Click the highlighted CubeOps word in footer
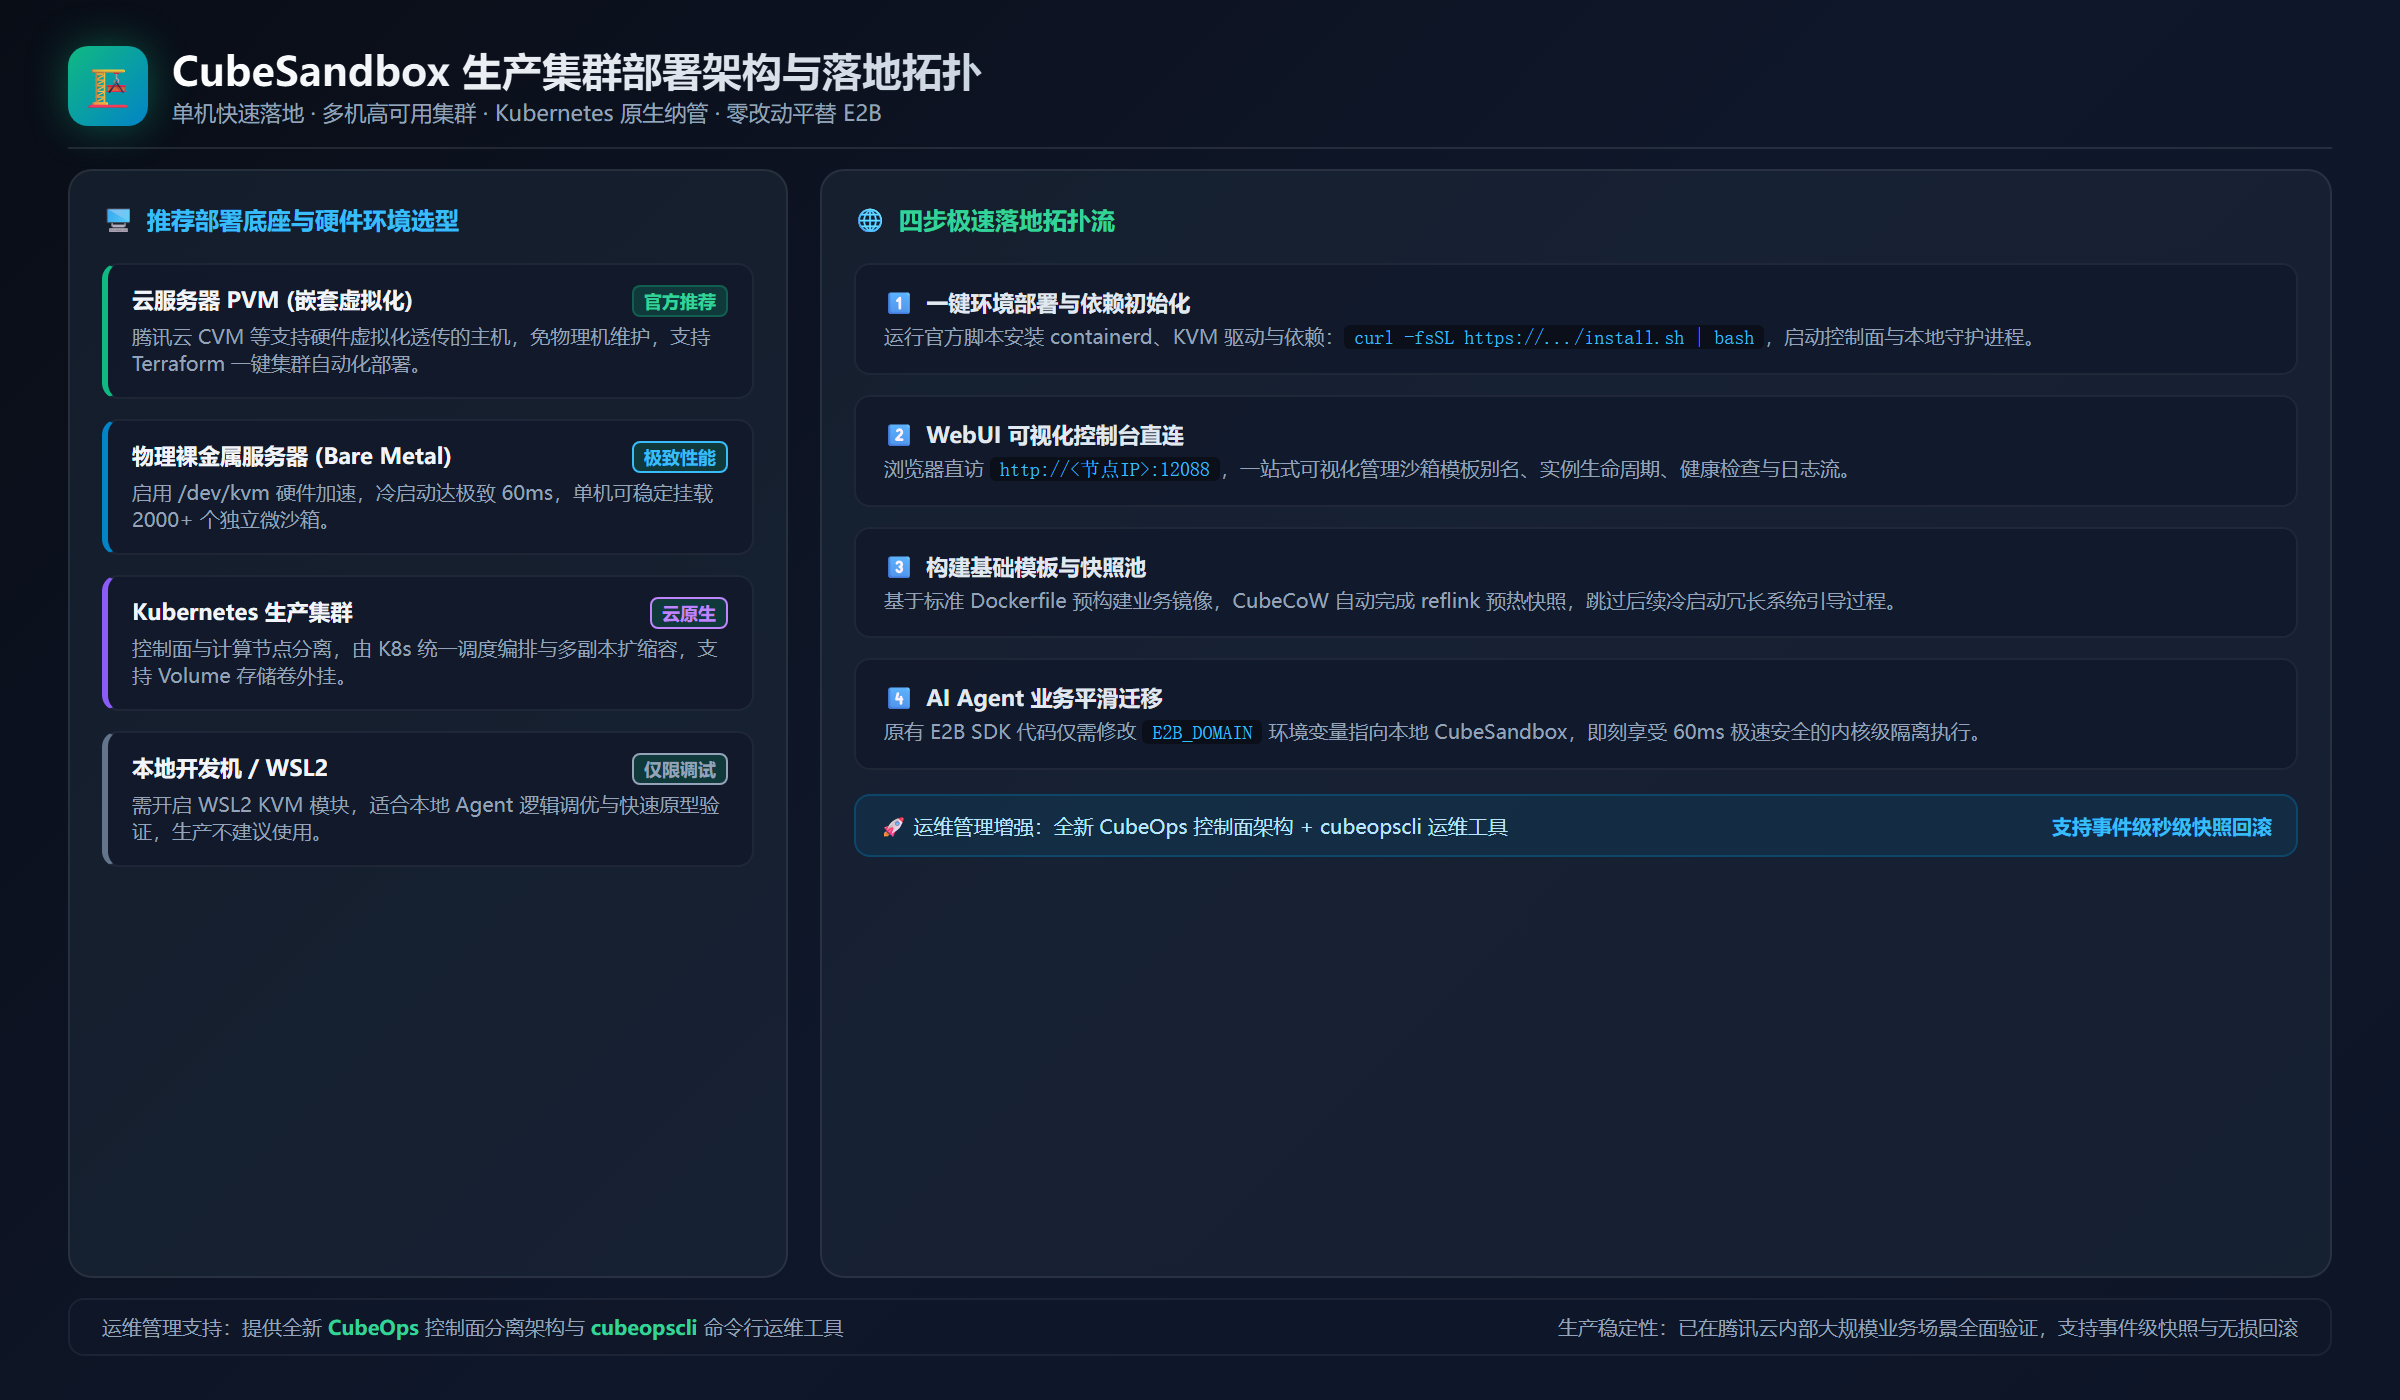 pyautogui.click(x=373, y=1328)
